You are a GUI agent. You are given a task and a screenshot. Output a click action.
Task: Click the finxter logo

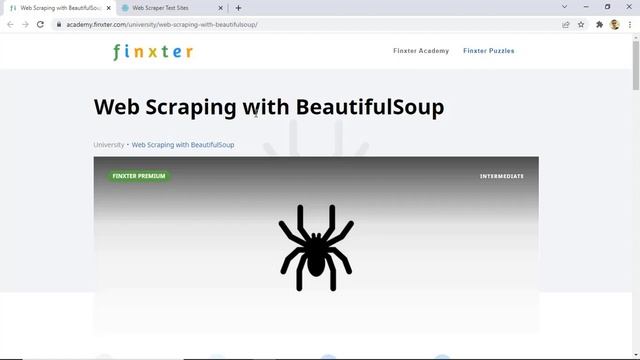[153, 52]
